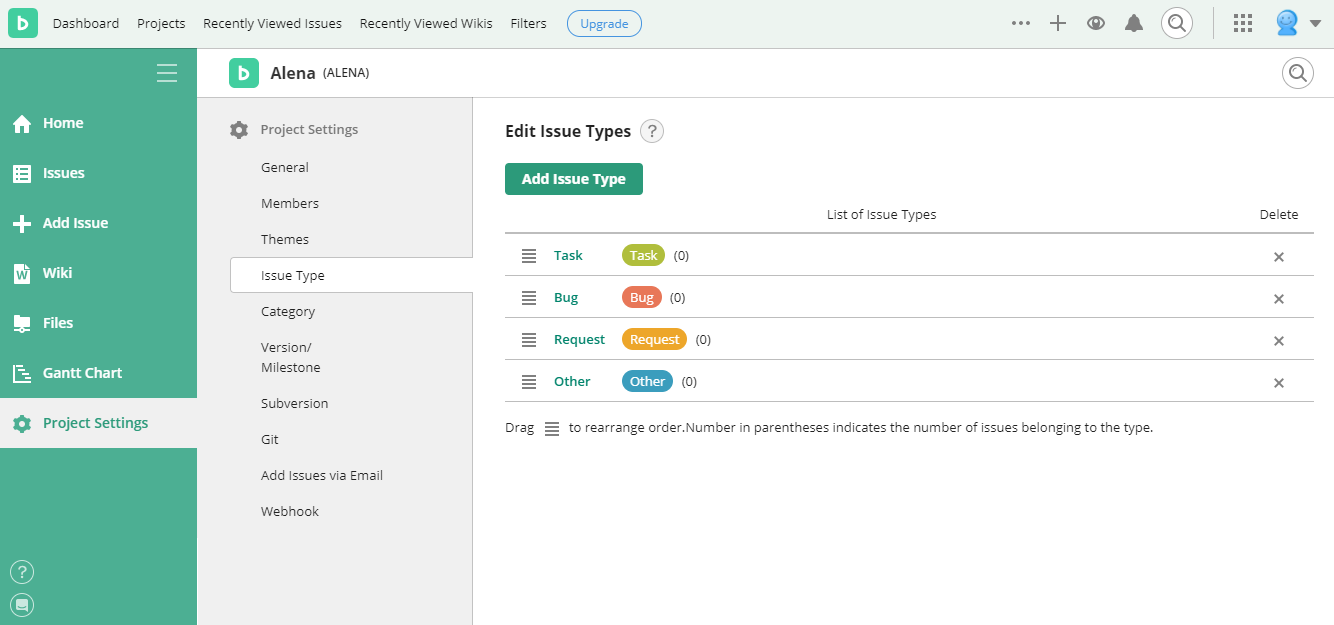Click the Upgrade button
Viewport: 1334px width, 625px height.
point(604,23)
